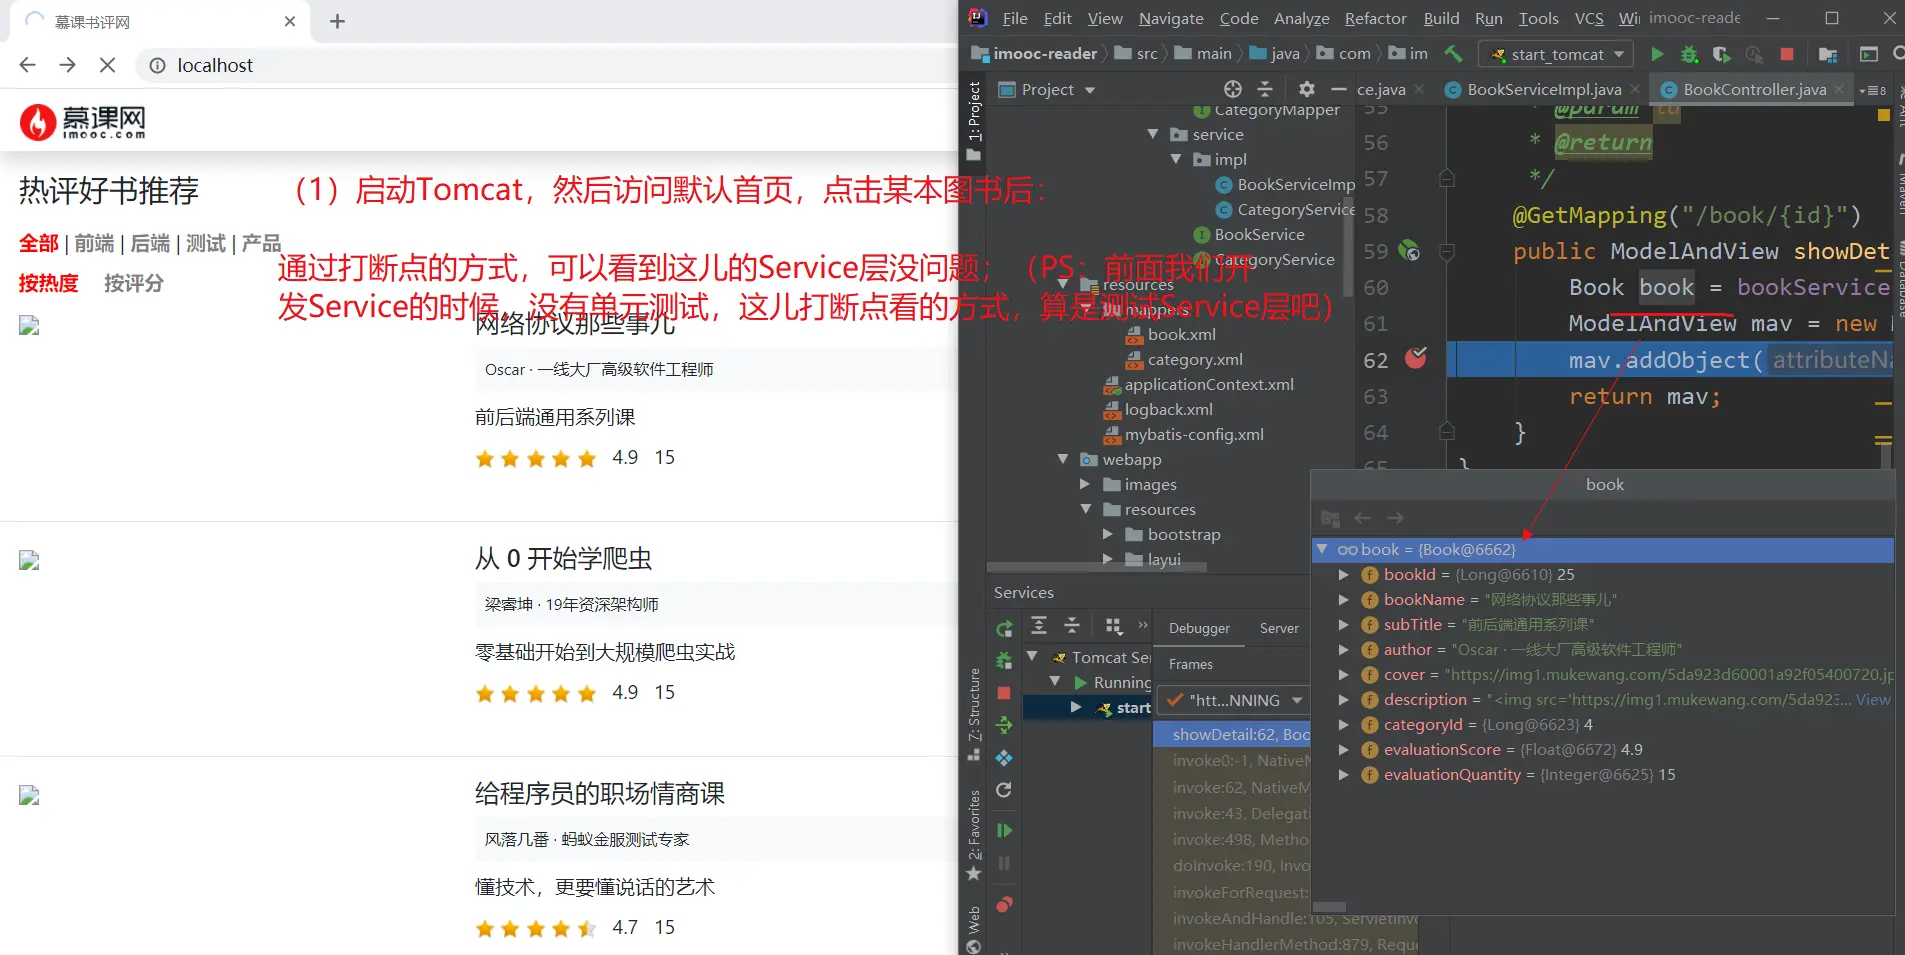Click the group-by grid icon in Services toolbar
1905x955 pixels.
[x=1113, y=626]
